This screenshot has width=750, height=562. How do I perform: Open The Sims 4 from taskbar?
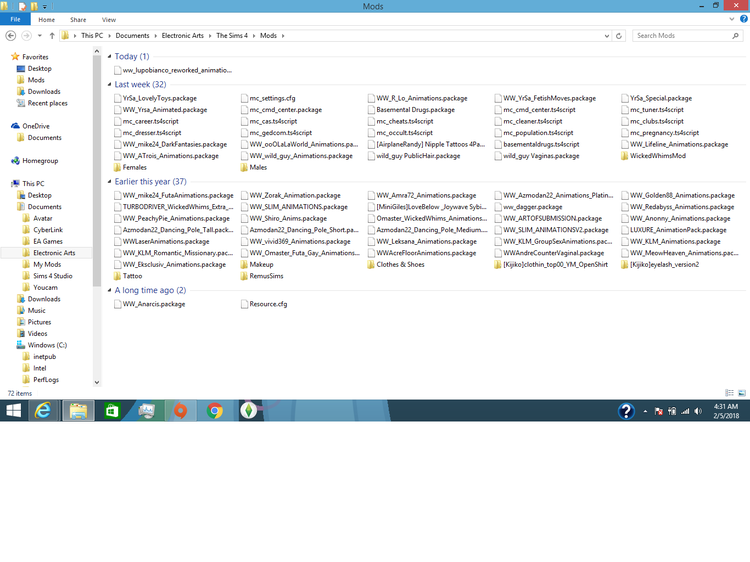[249, 411]
